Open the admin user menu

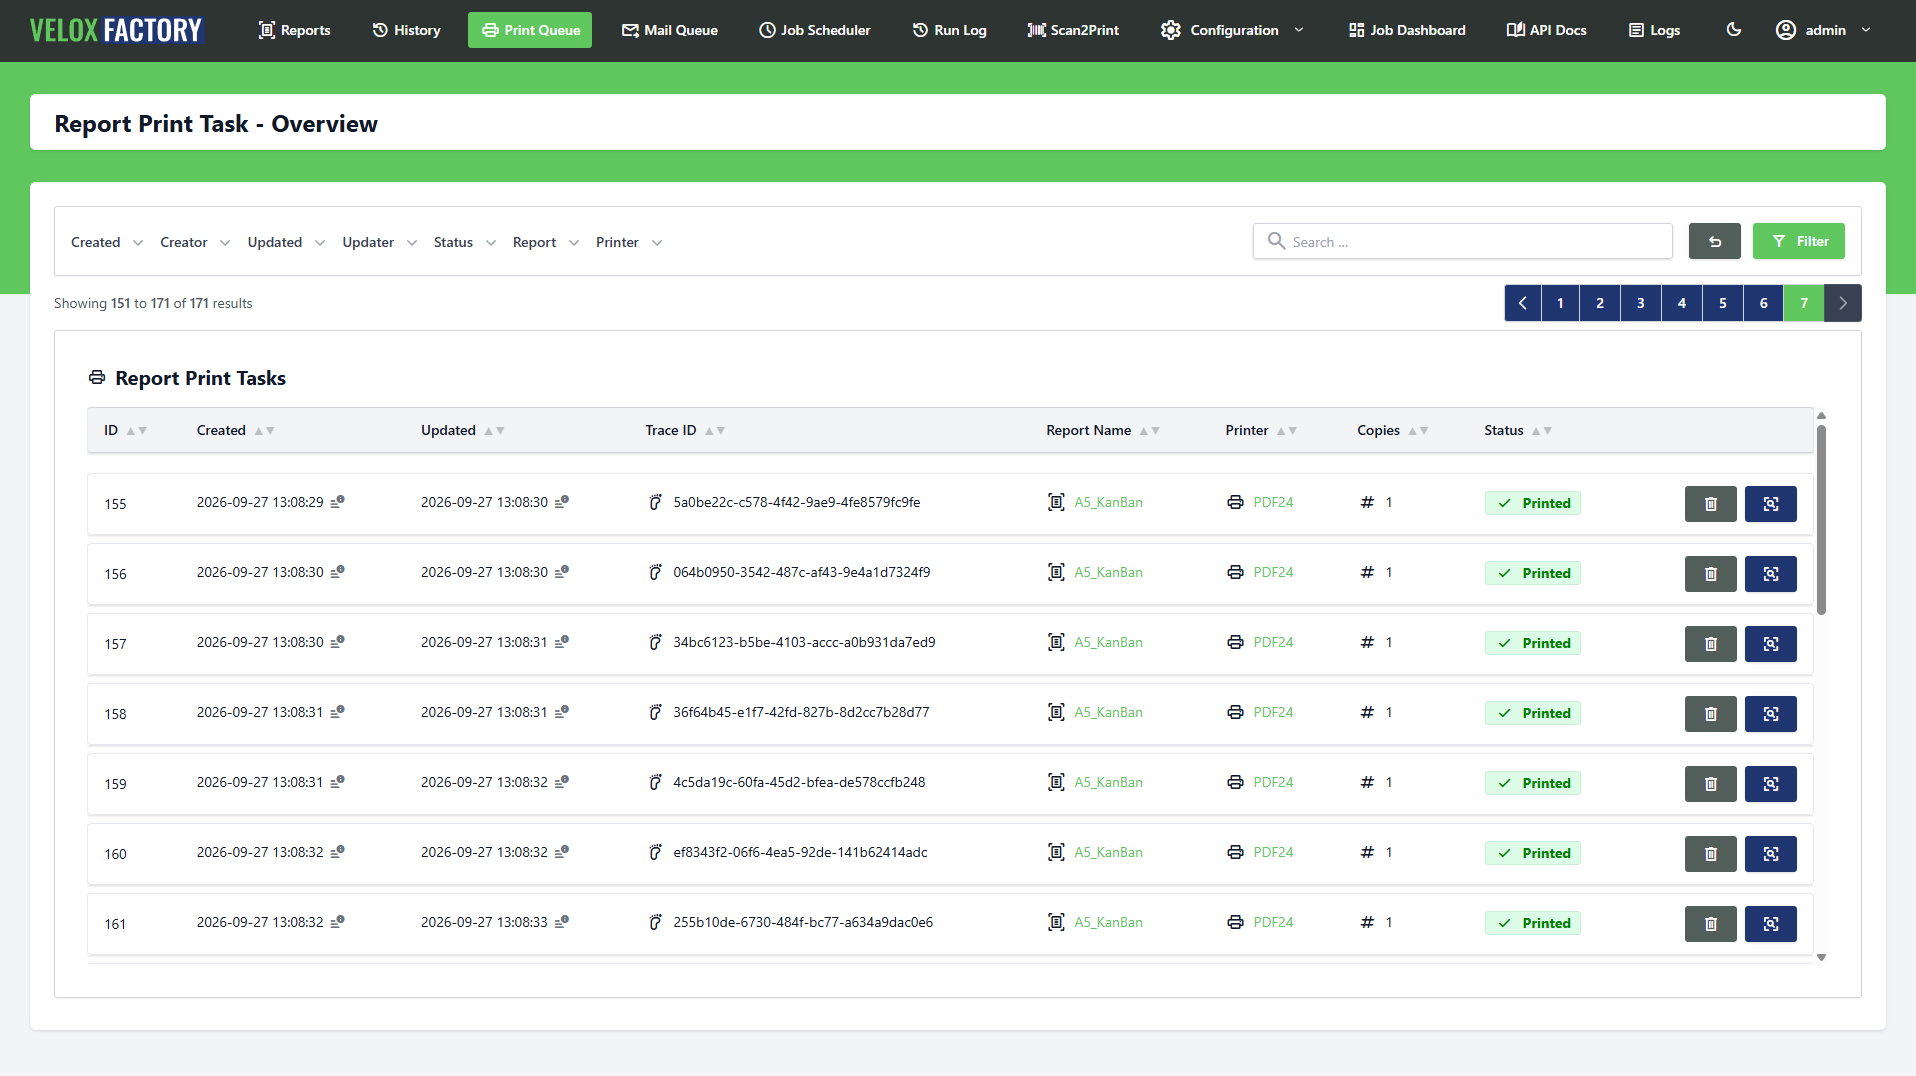[1823, 30]
